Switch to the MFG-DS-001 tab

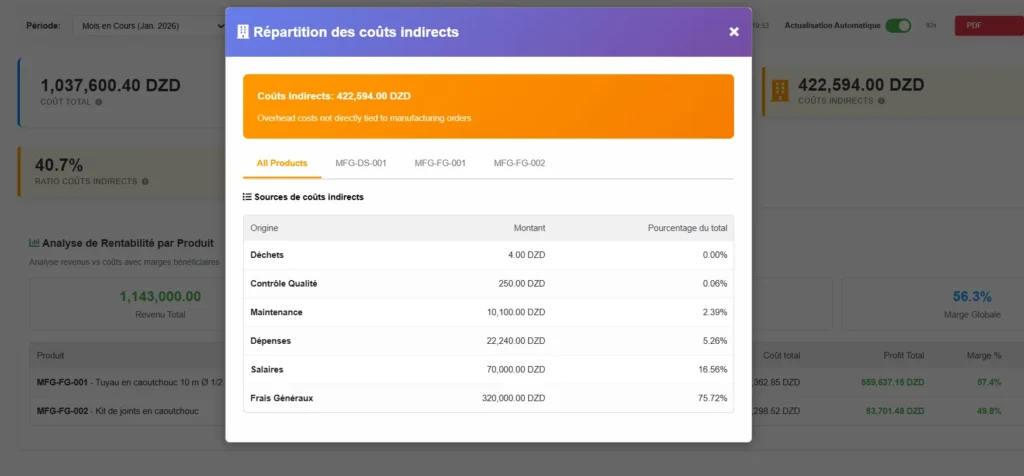pos(361,163)
